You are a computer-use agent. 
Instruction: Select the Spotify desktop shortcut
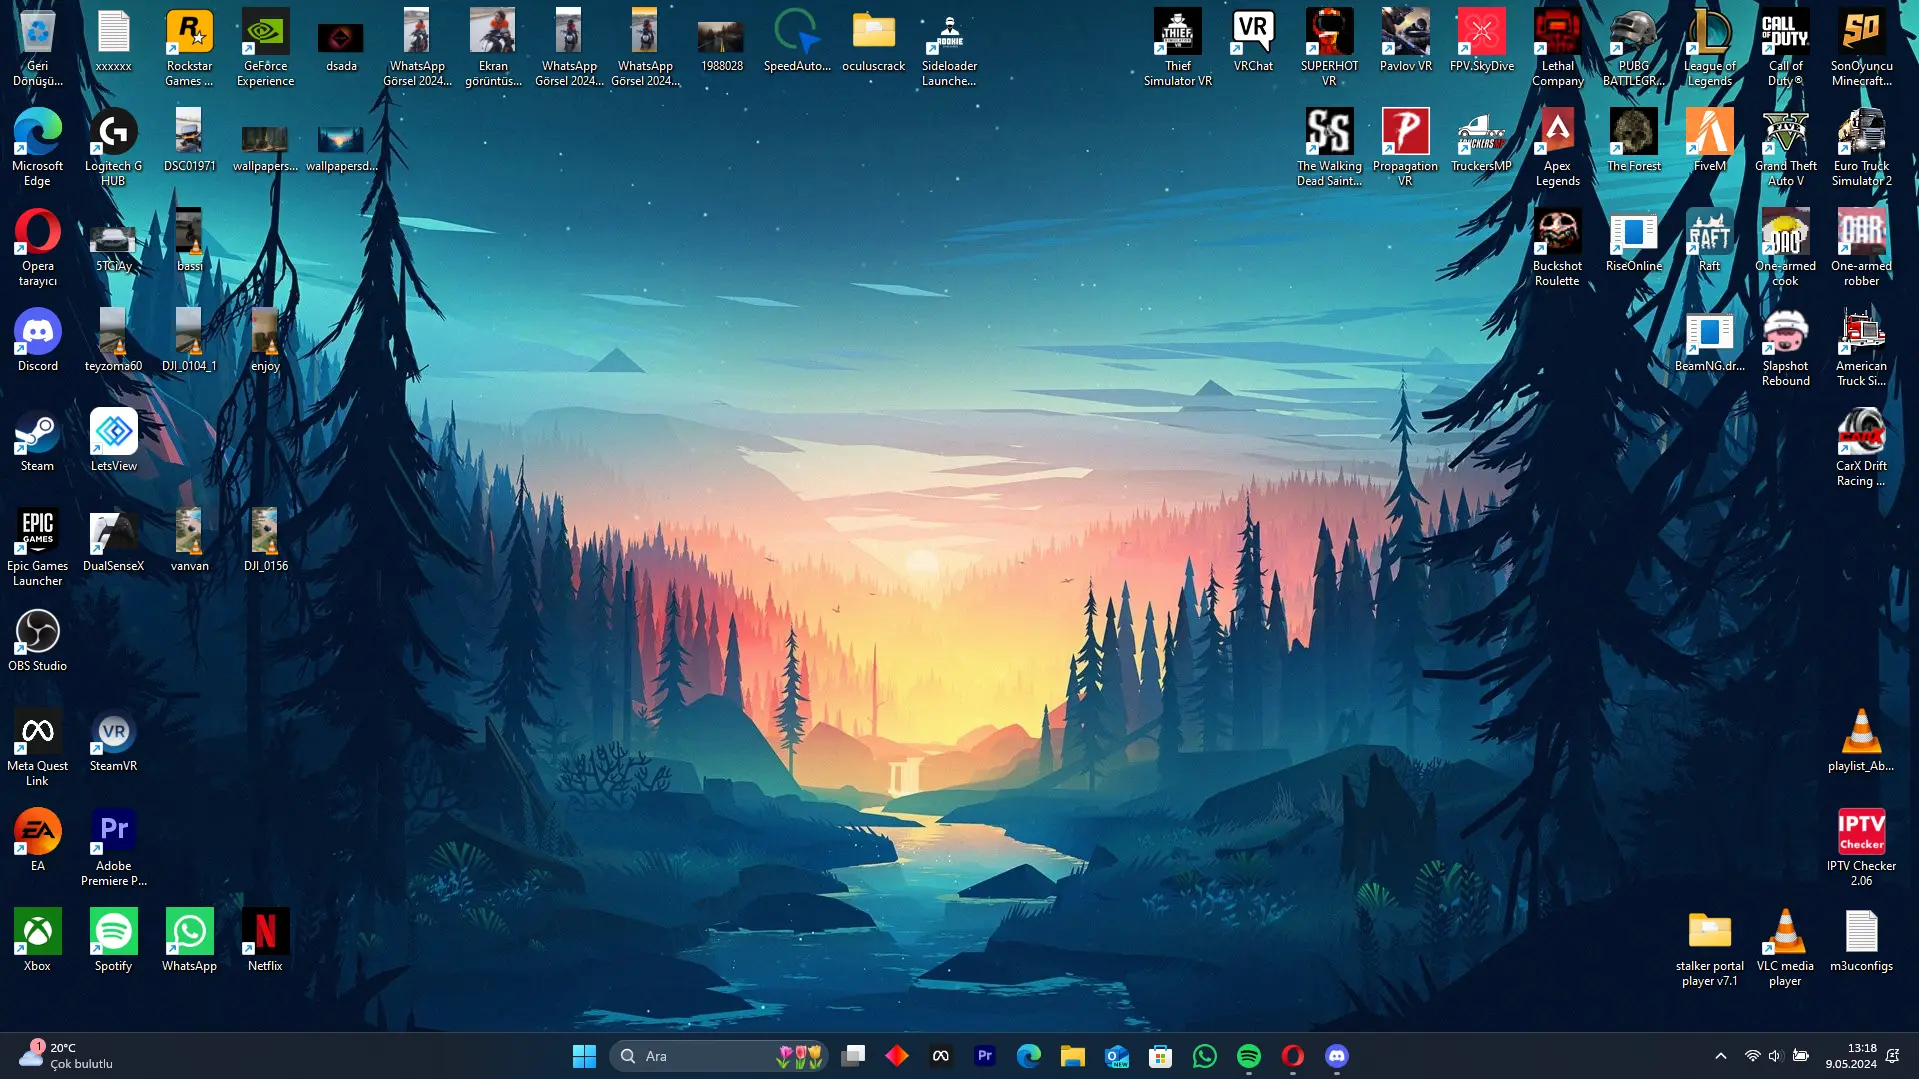click(x=113, y=940)
